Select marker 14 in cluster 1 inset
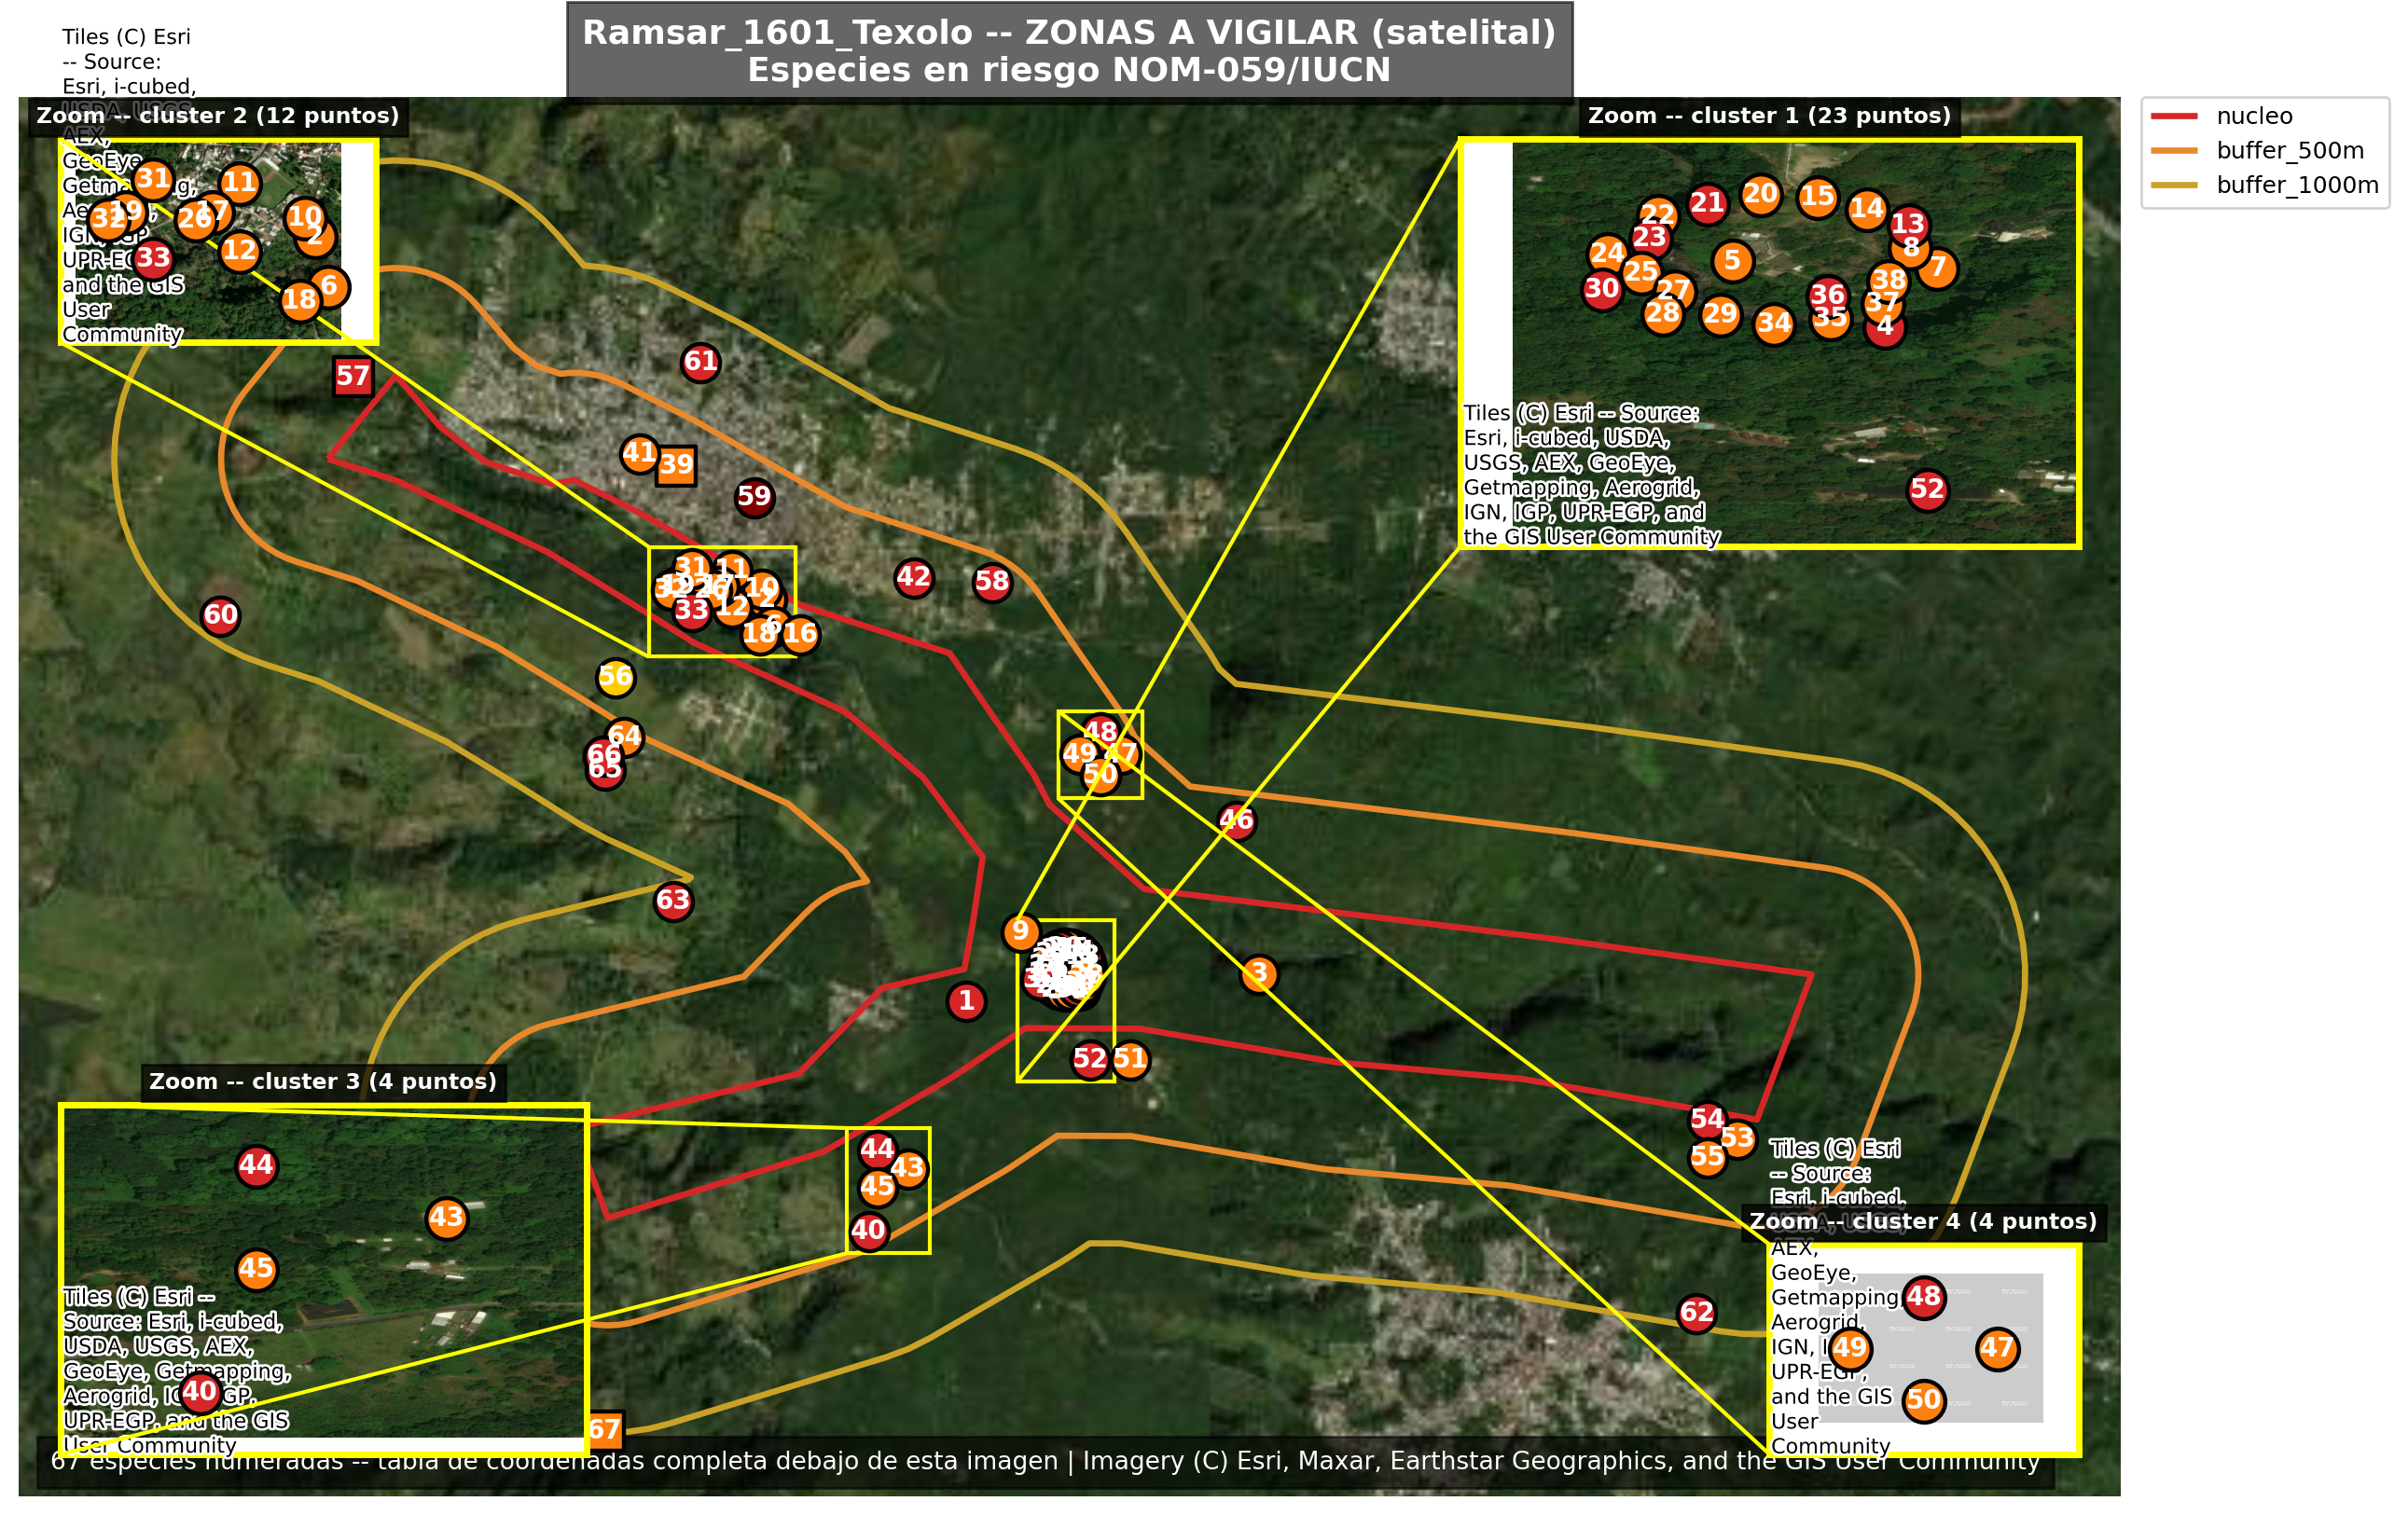Viewport: 2408px width, 1515px height. 1866,210
